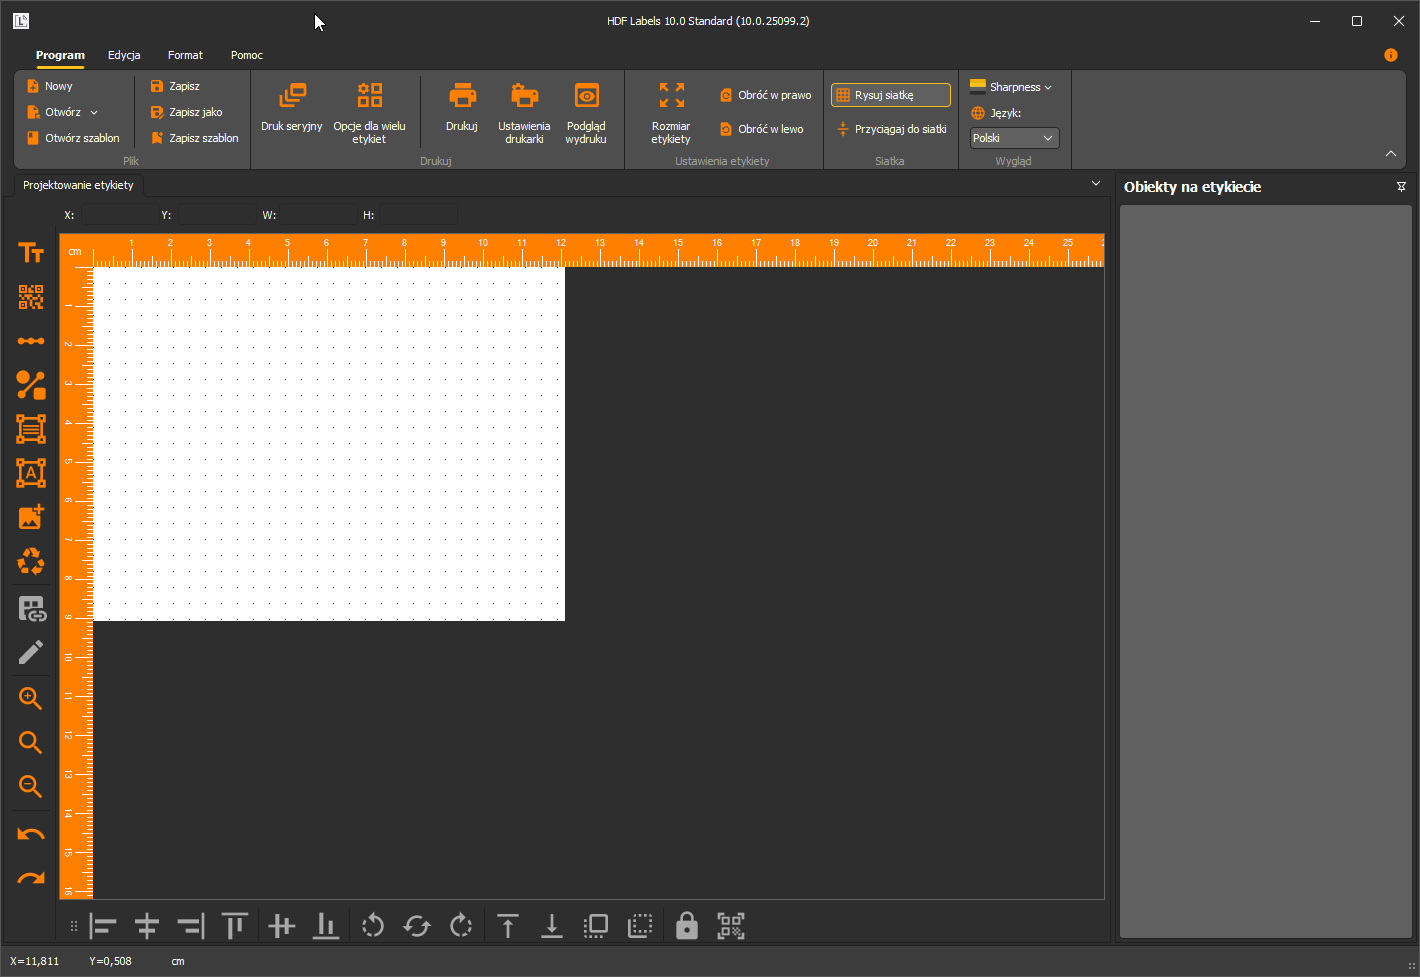This screenshot has height=977, width=1420.
Task: Select the QR code barcode tool
Action: [31, 297]
